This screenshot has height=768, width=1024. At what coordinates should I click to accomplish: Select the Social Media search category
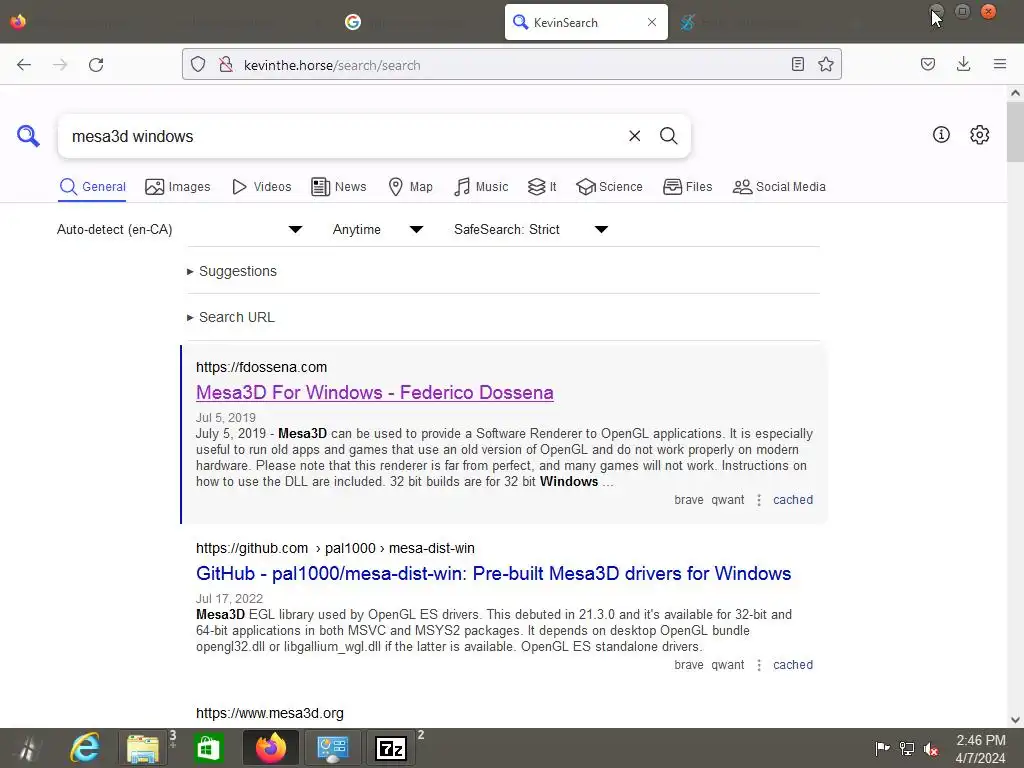click(779, 187)
